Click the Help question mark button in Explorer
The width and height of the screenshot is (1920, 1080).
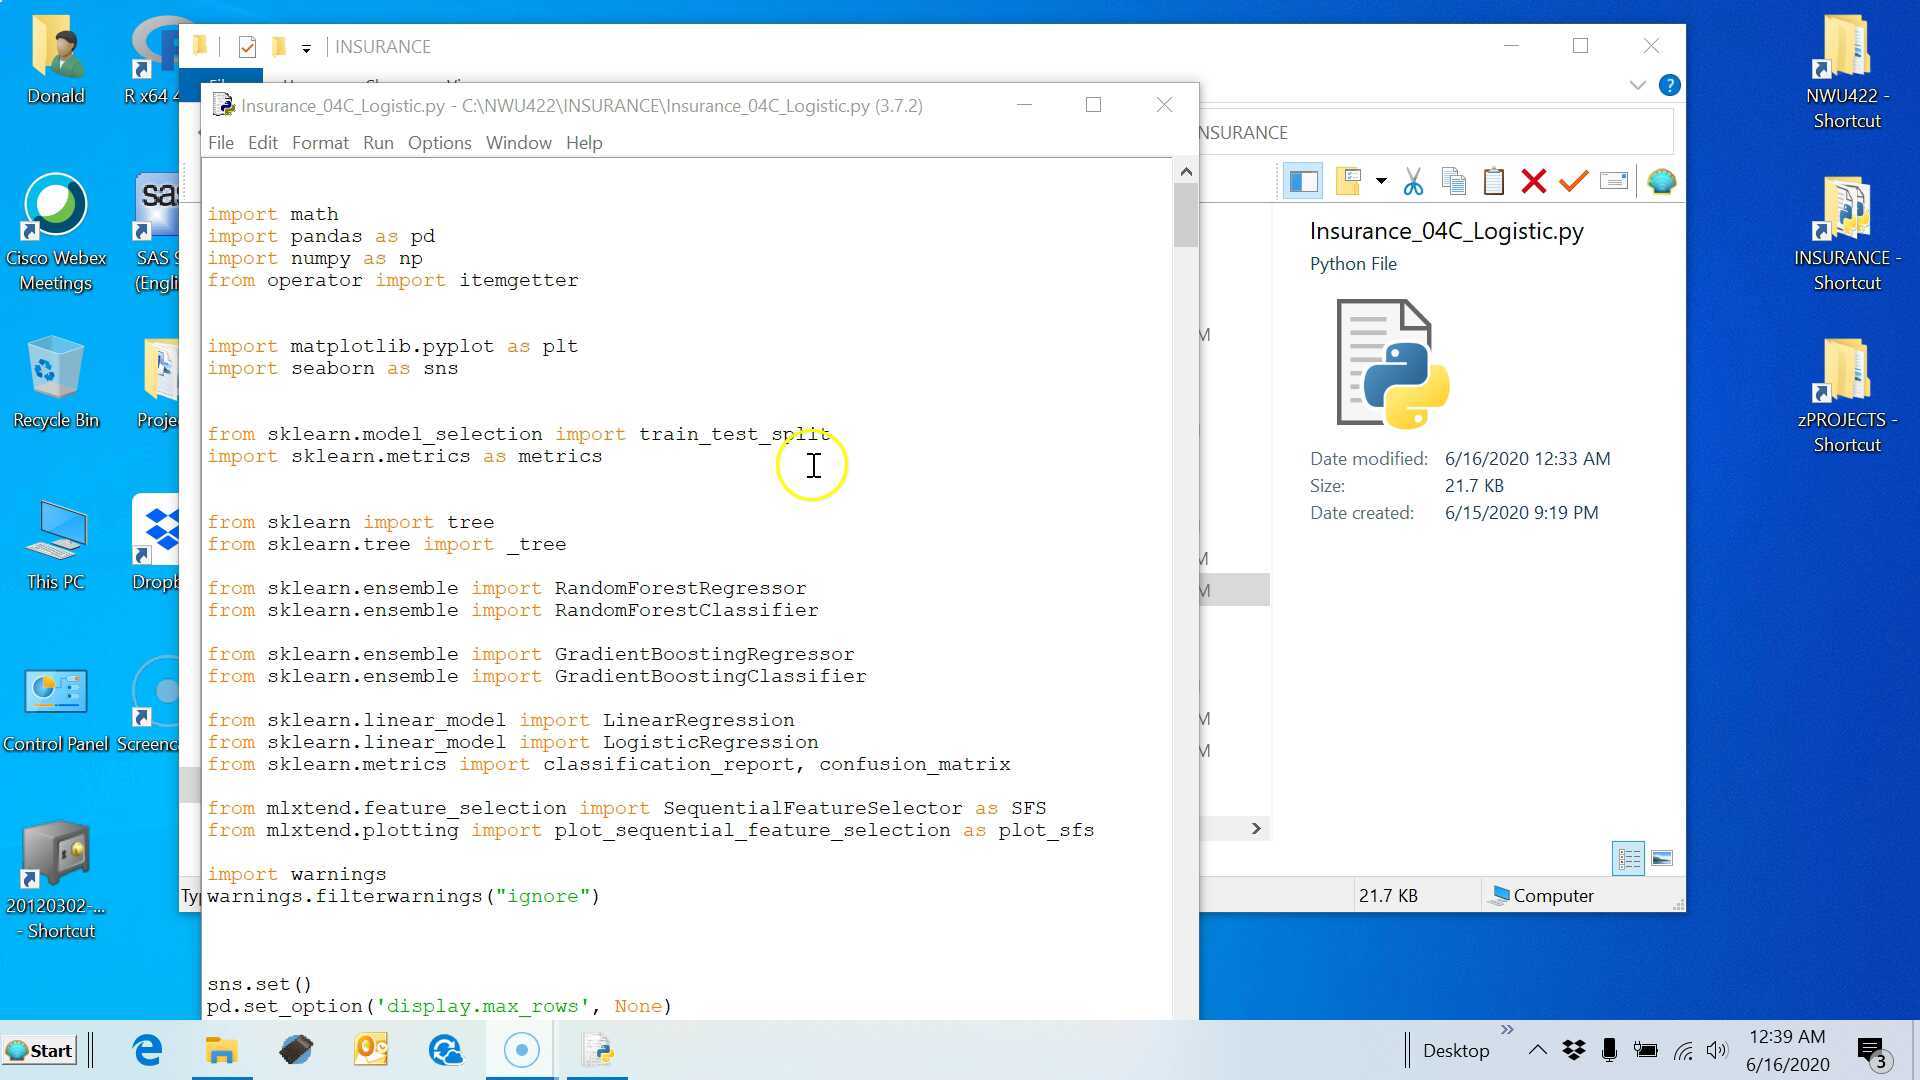coord(1669,85)
